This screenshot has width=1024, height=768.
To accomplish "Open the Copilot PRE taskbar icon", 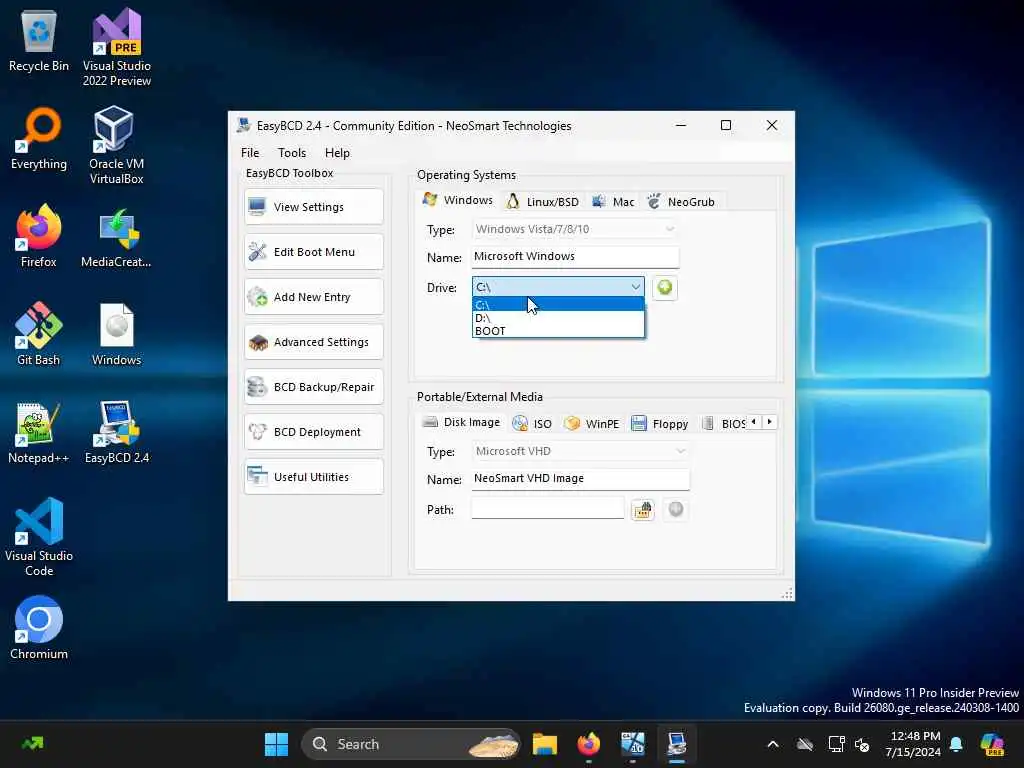I will tap(993, 744).
